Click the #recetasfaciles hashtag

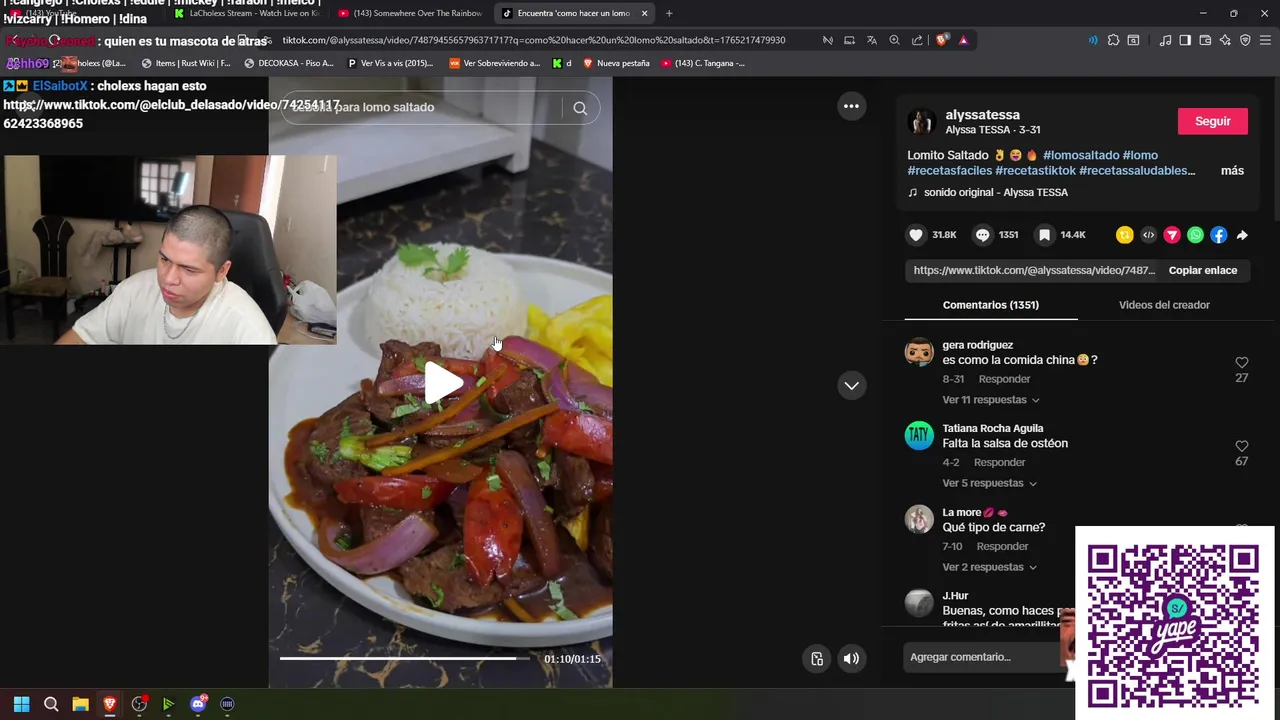pyautogui.click(x=949, y=171)
